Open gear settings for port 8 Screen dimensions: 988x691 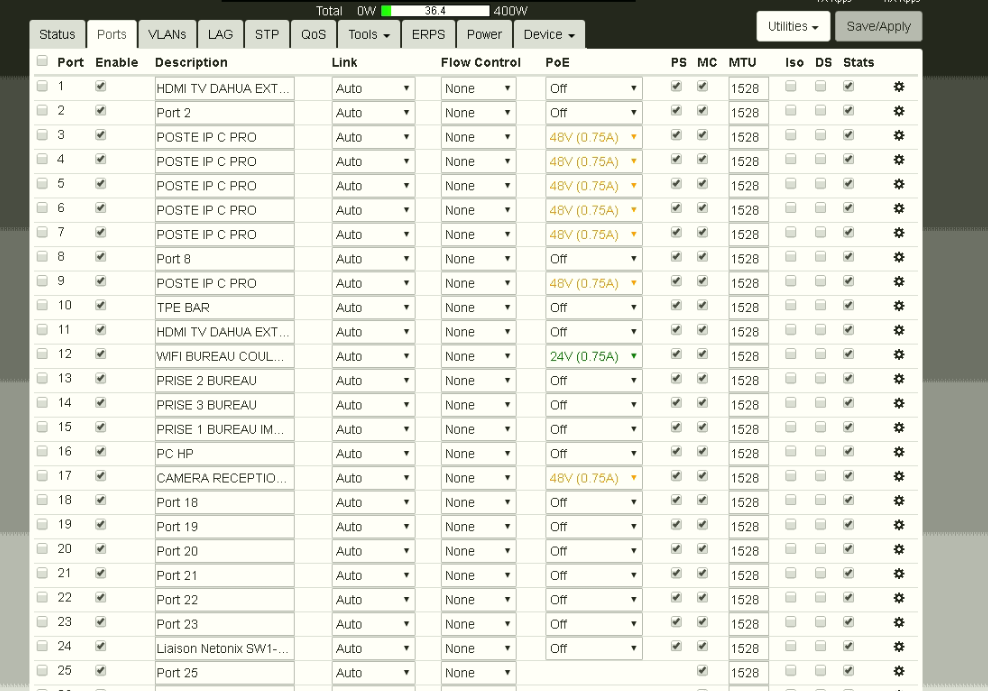click(x=899, y=257)
